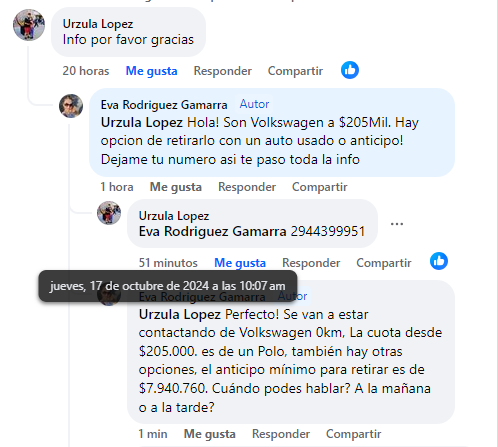The width and height of the screenshot is (498, 447).
Task: Toggle Me gusta on the 'Info por favor gracias' comment
Action: pyautogui.click(x=151, y=71)
